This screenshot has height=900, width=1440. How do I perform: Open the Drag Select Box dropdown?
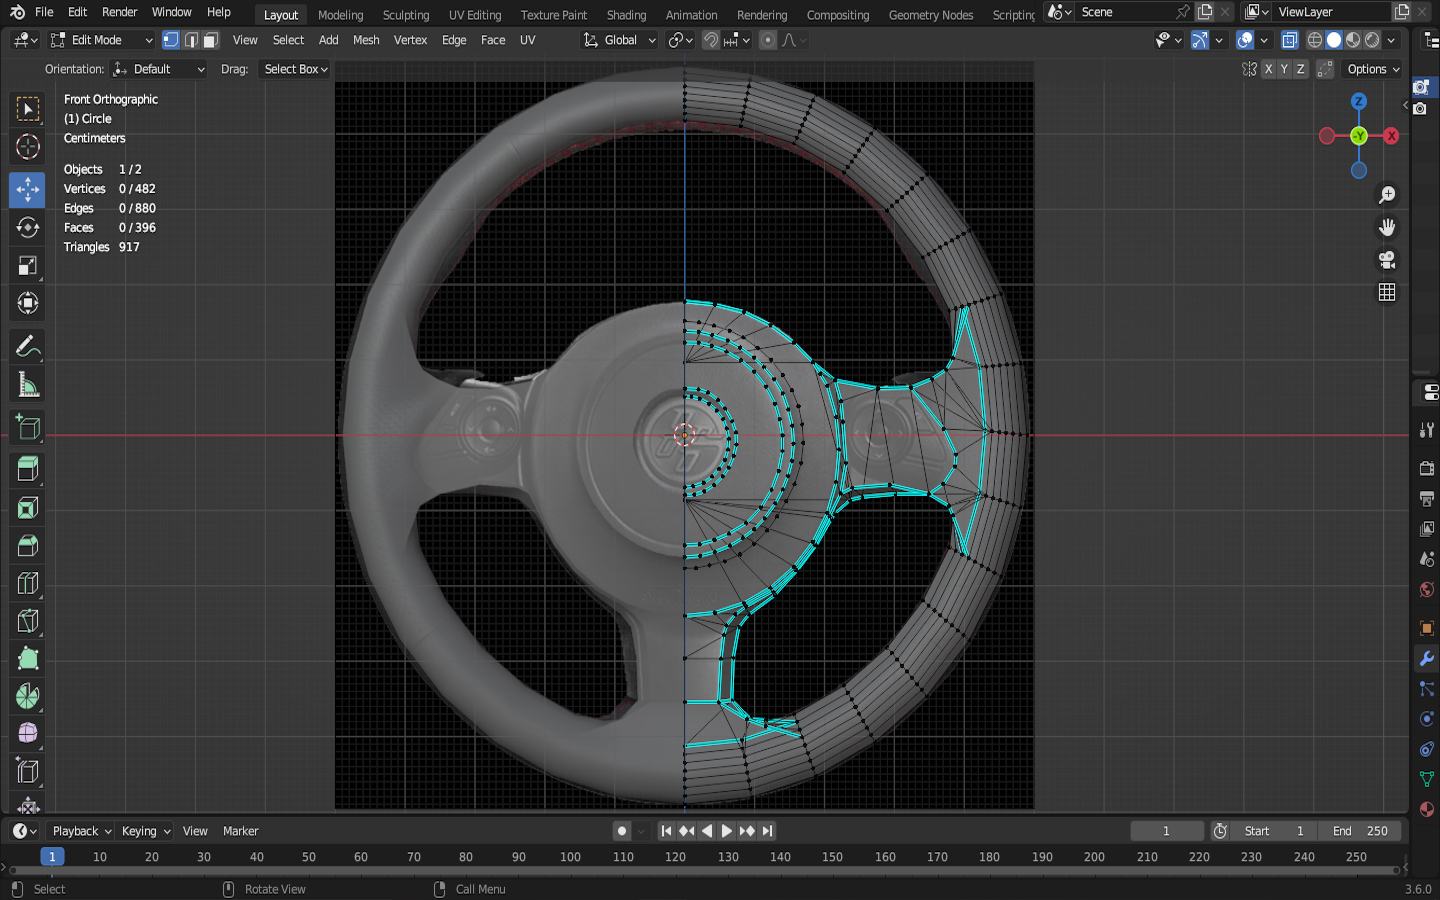pyautogui.click(x=295, y=69)
